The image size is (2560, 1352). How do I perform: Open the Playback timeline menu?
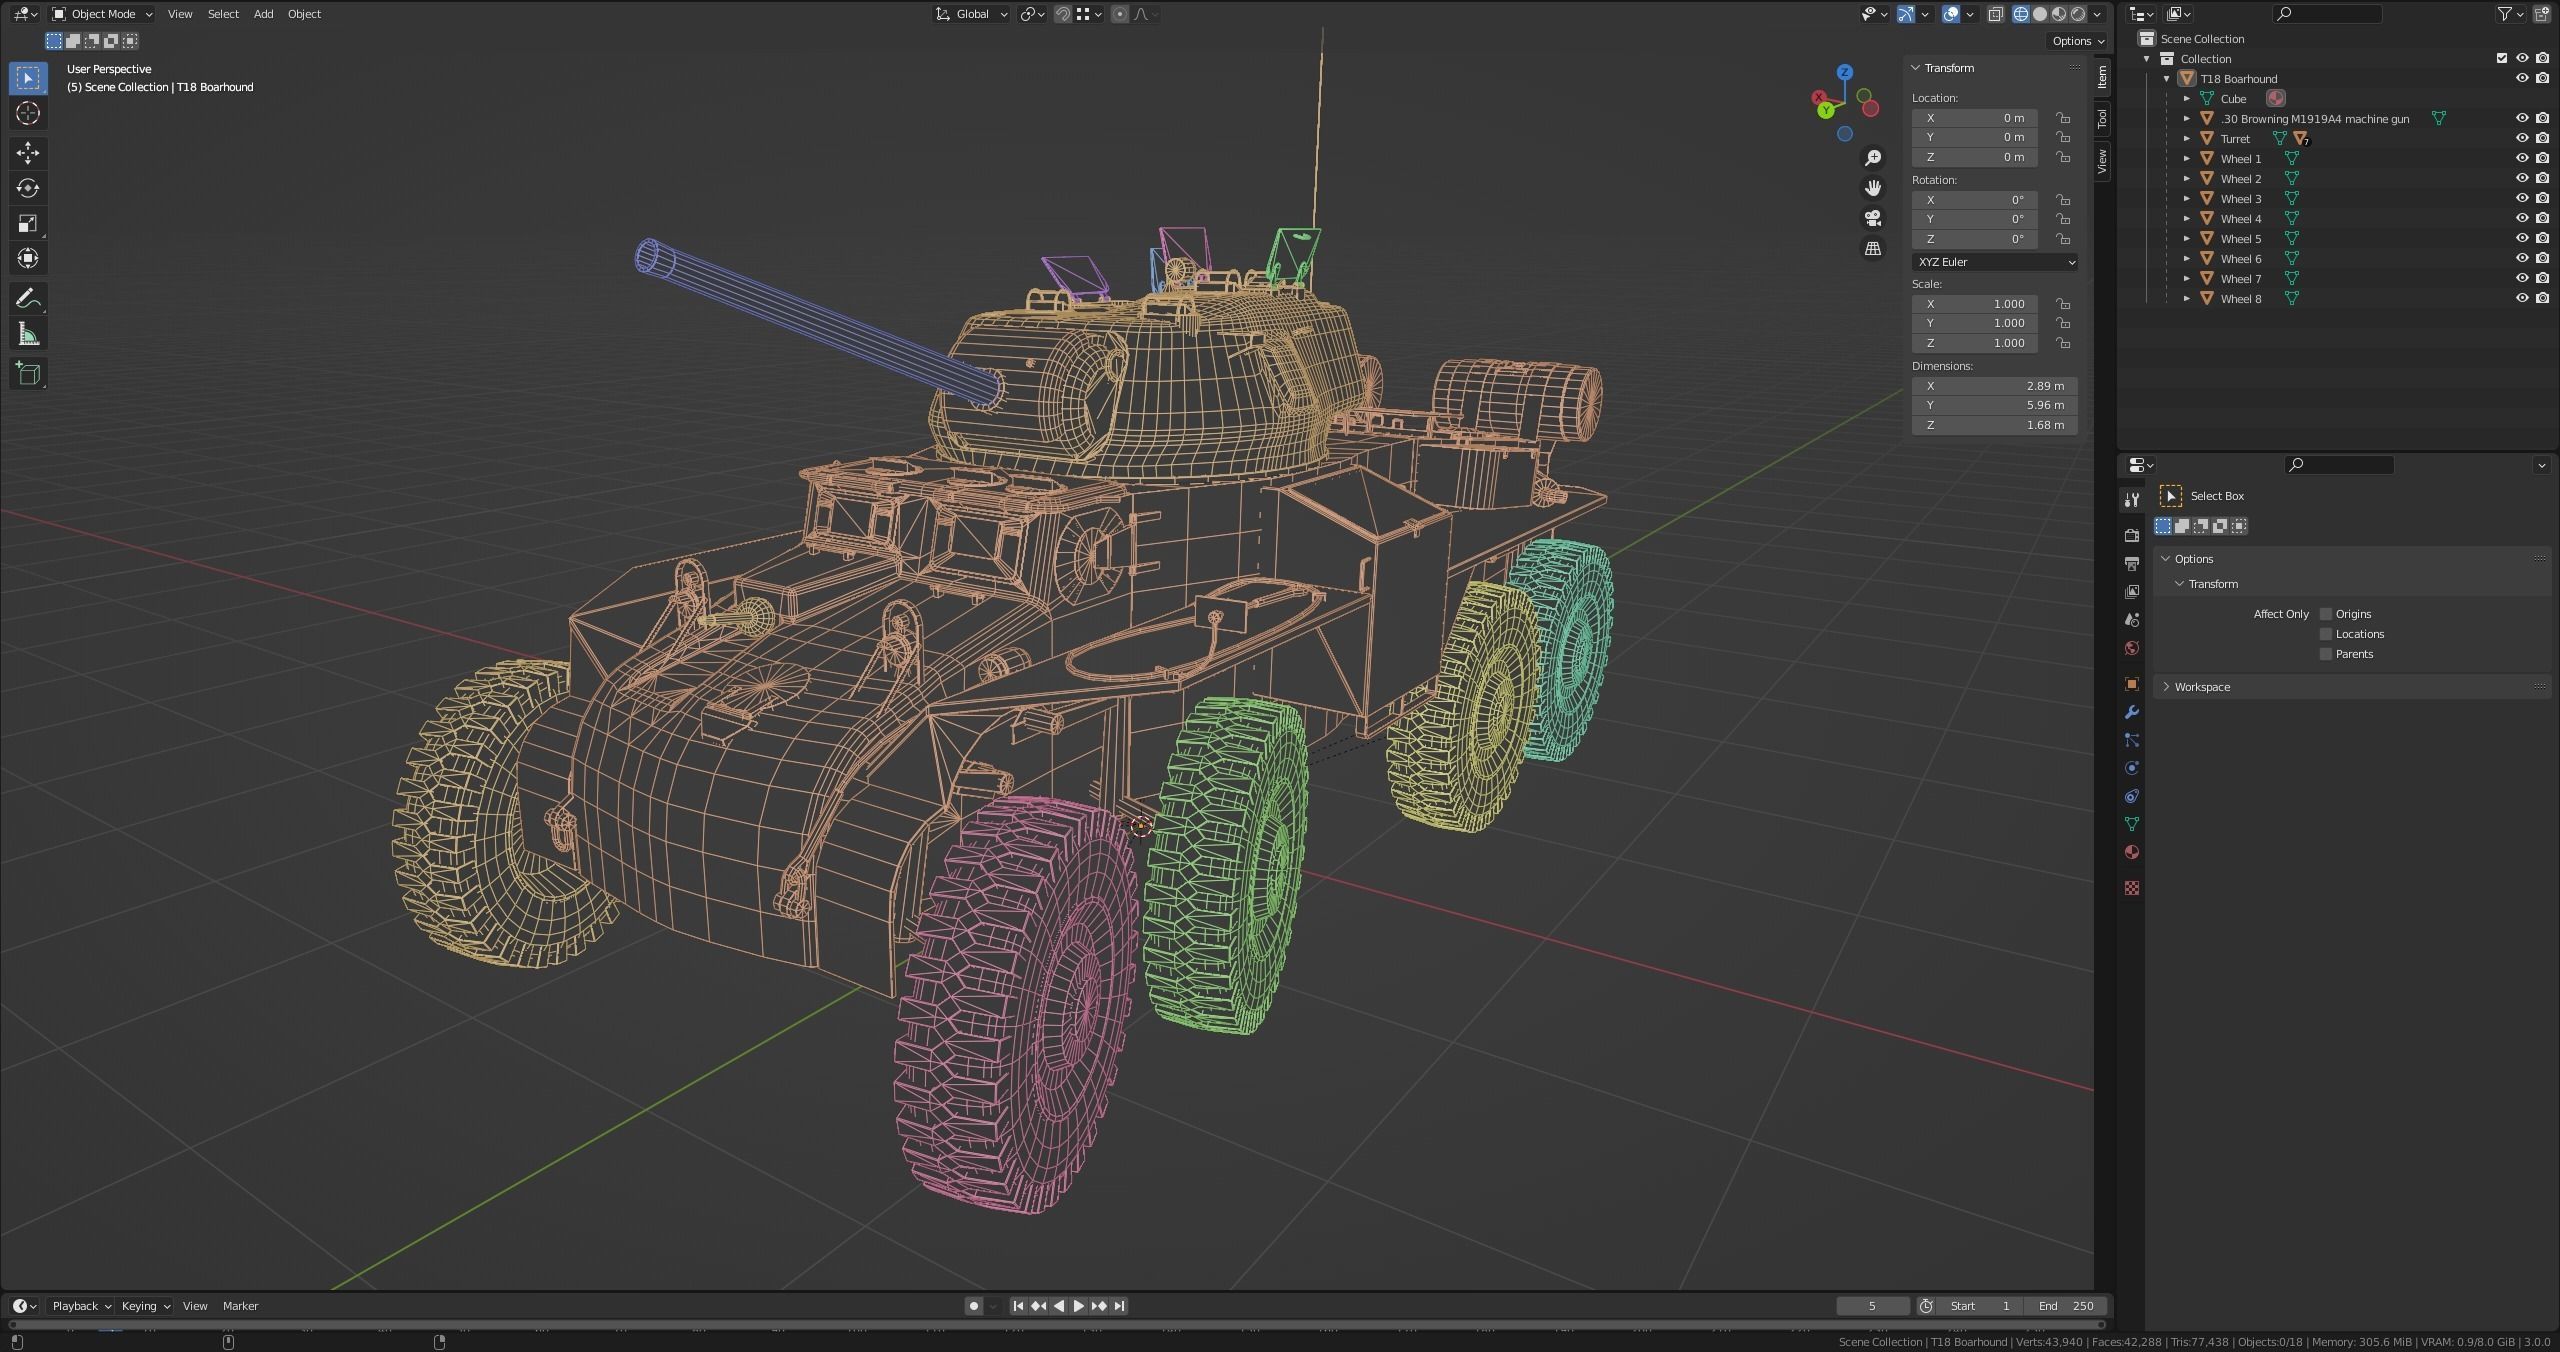(81, 1306)
